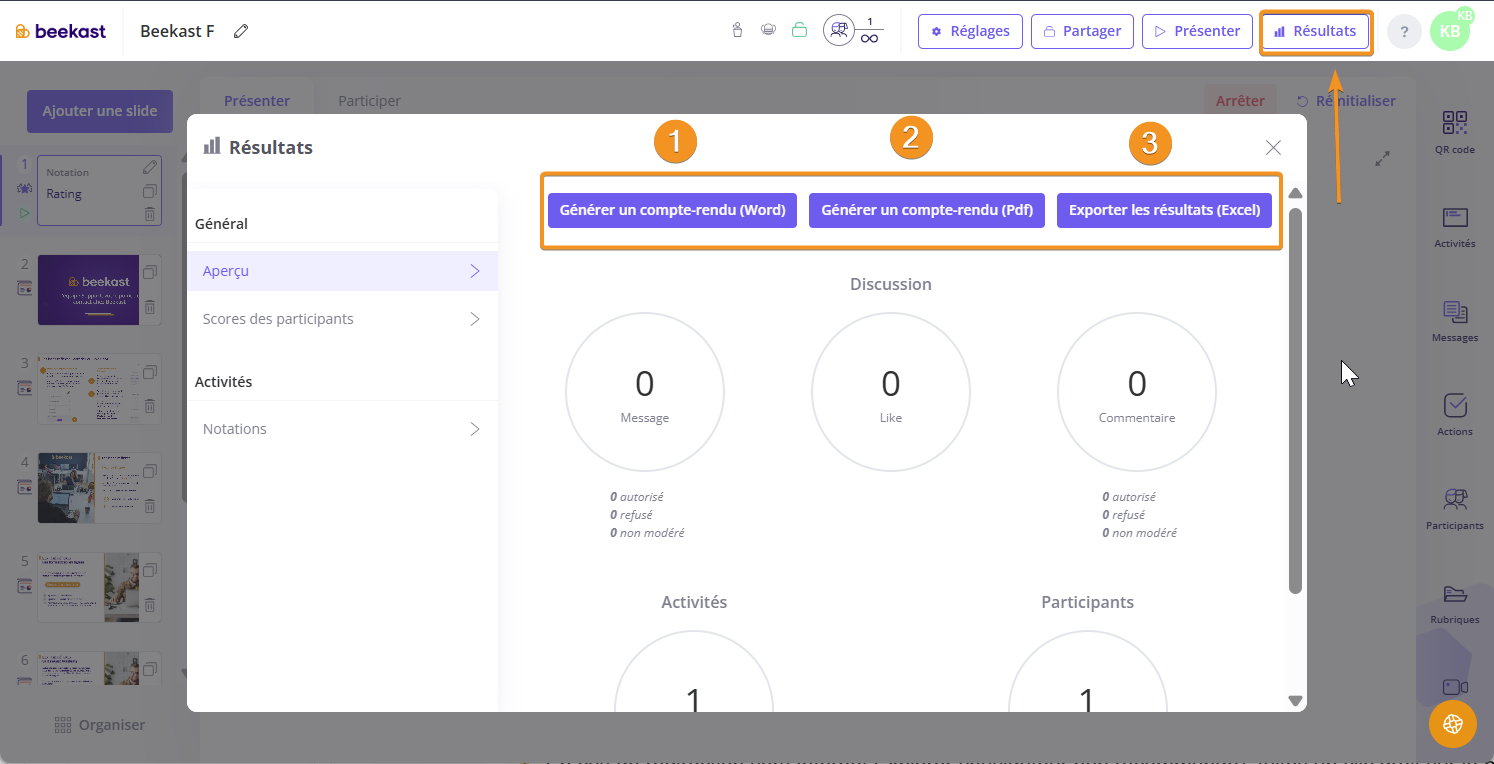Viewport: 1494px width, 764px height.
Task: Click the Partager button
Action: [x=1082, y=31]
